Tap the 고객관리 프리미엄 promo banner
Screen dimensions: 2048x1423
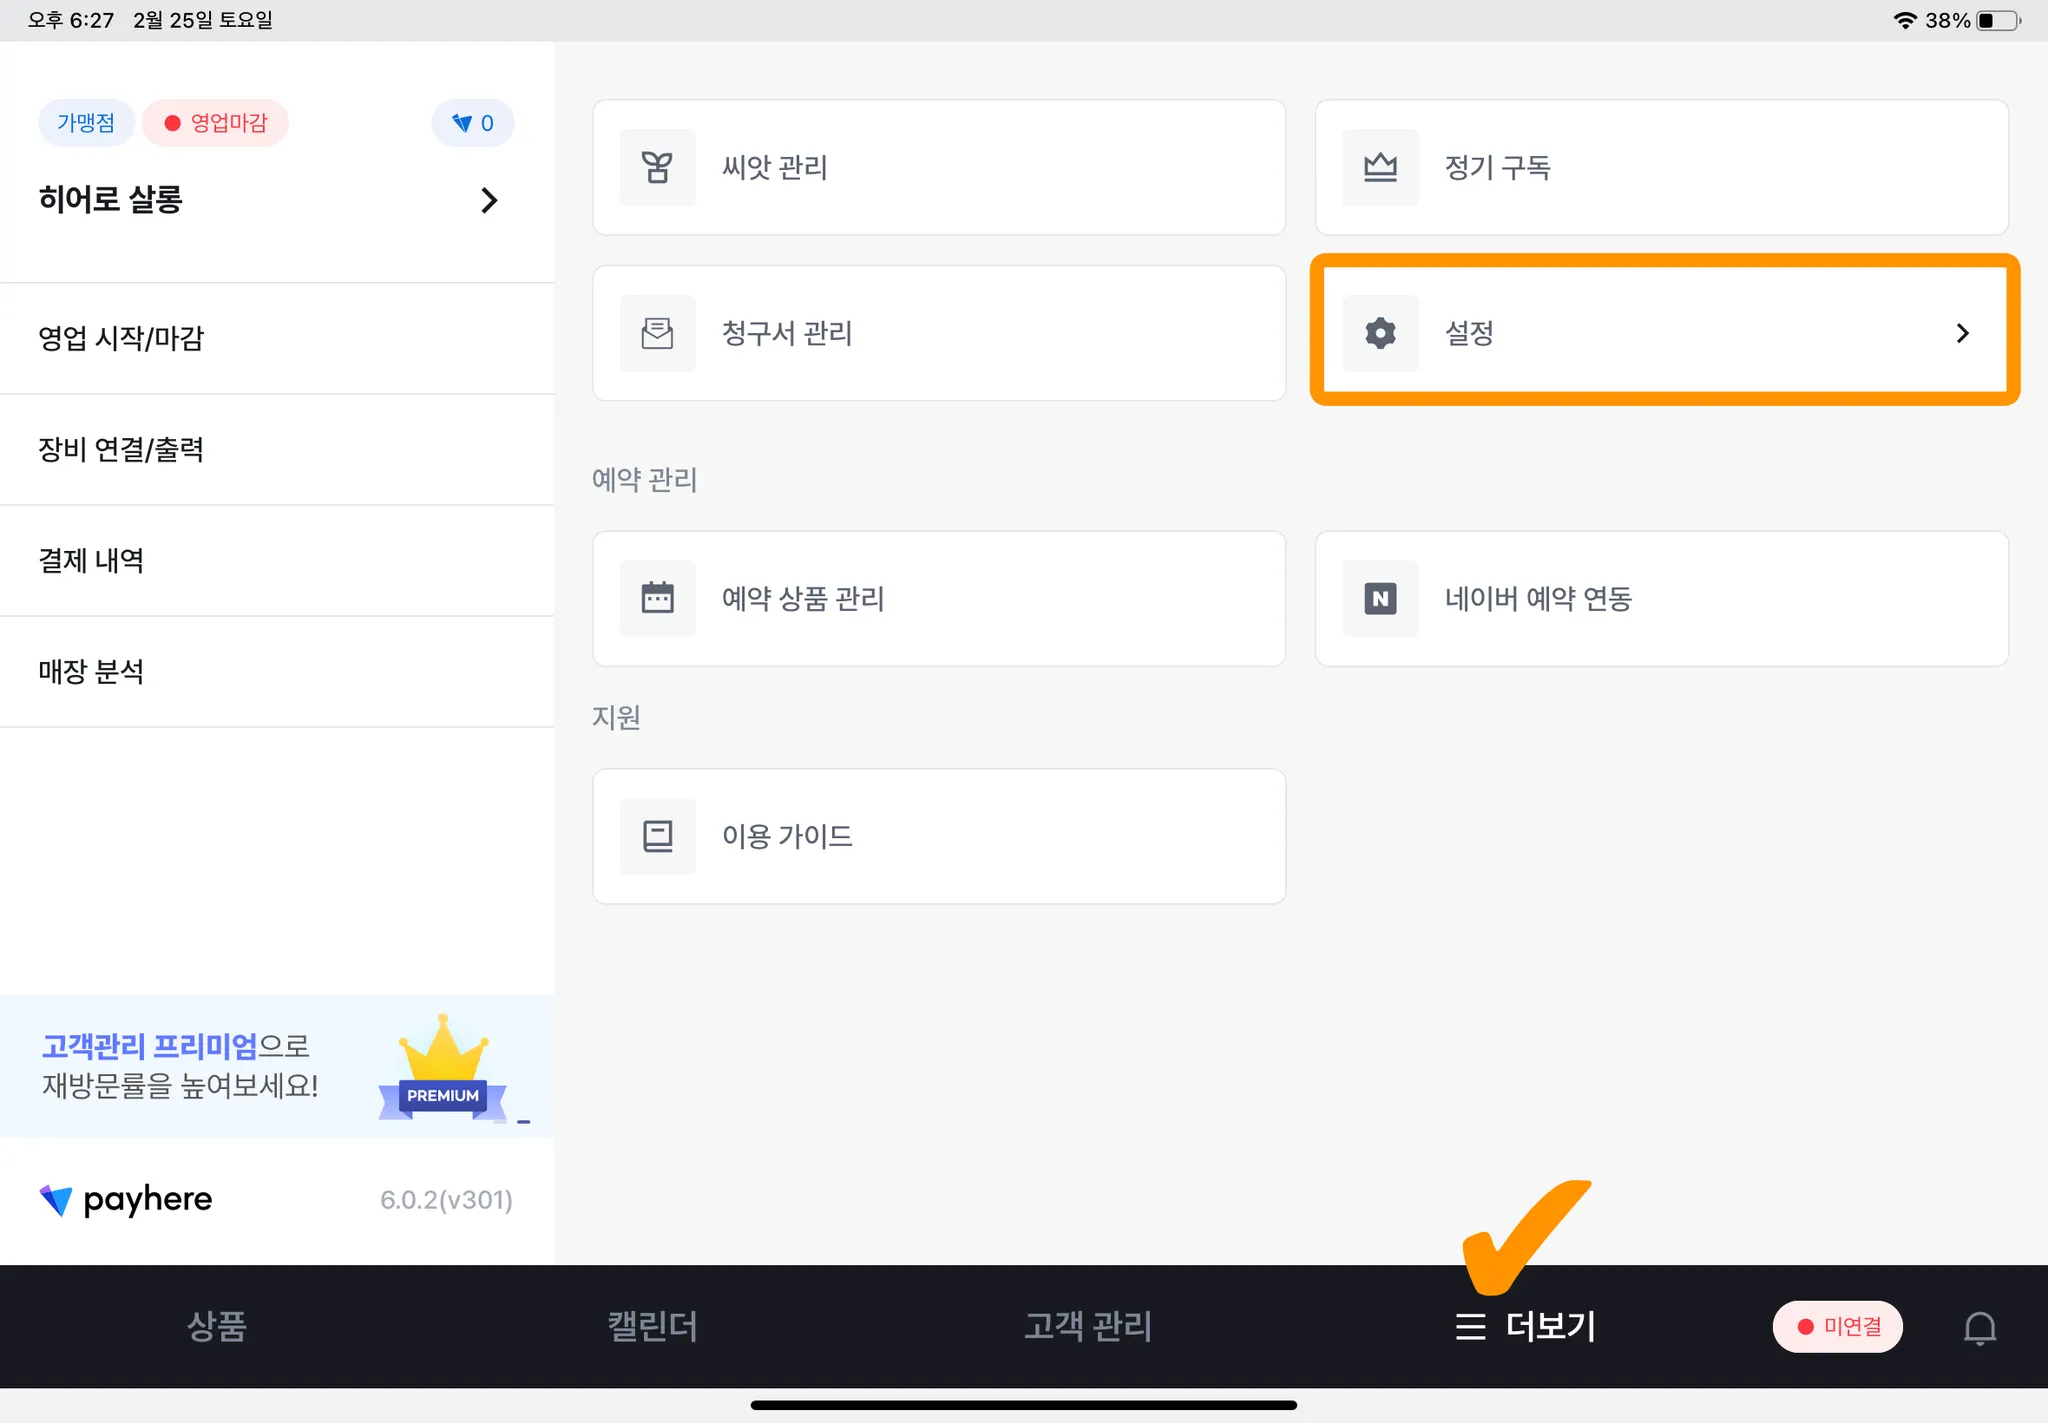coord(276,1066)
